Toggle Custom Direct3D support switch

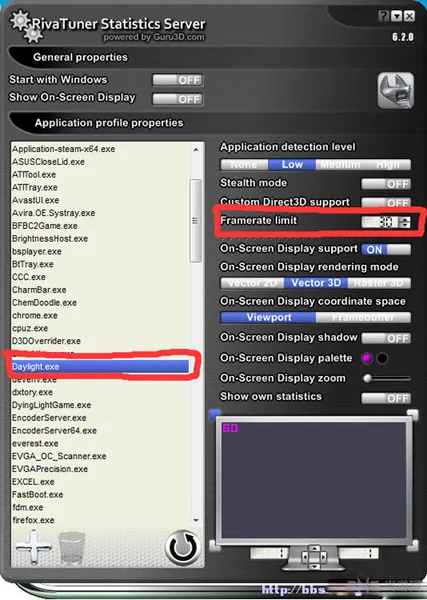386,202
